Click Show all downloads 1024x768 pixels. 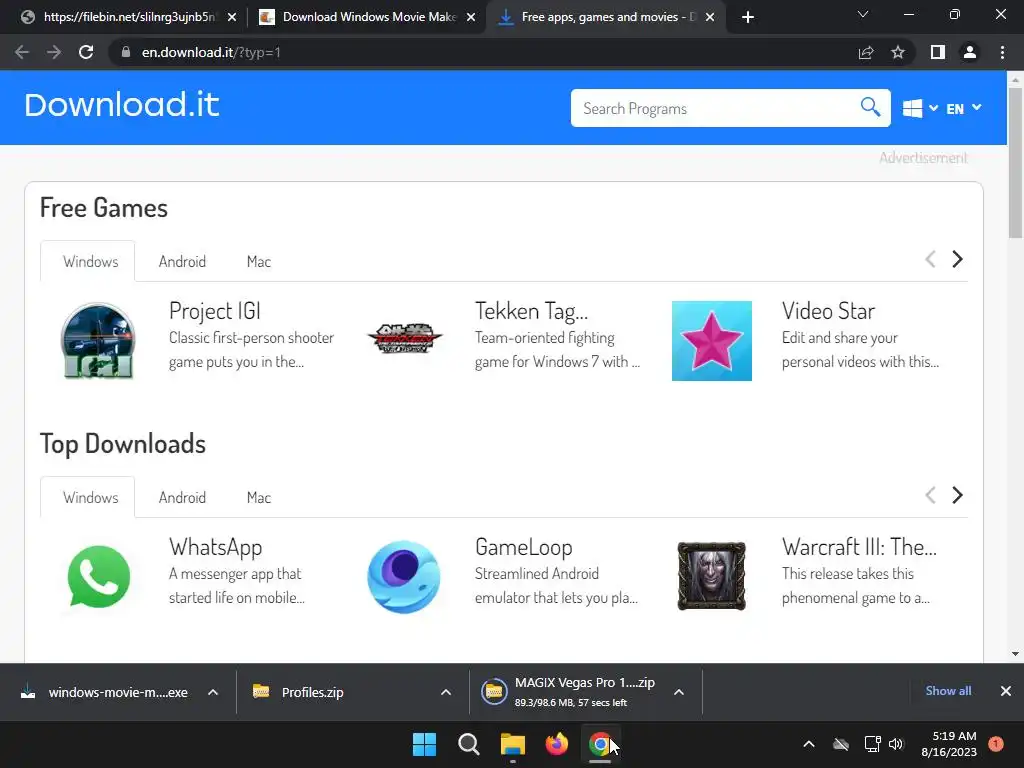pos(948,691)
